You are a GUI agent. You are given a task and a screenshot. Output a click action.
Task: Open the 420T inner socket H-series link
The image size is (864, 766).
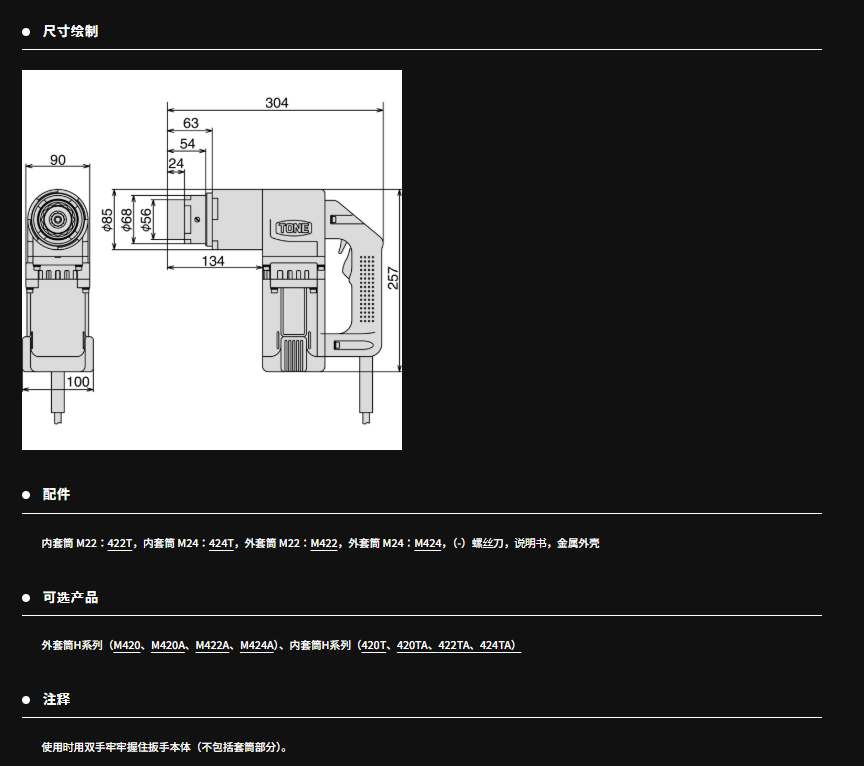pos(374,646)
